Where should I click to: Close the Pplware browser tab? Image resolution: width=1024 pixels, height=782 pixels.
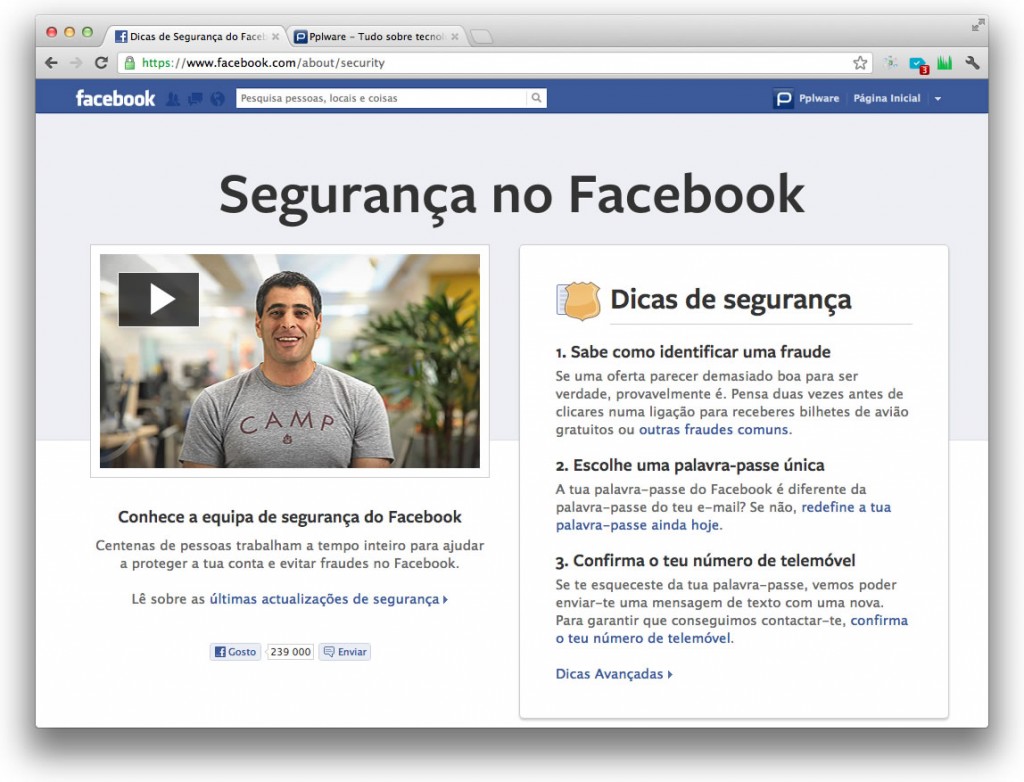click(455, 37)
